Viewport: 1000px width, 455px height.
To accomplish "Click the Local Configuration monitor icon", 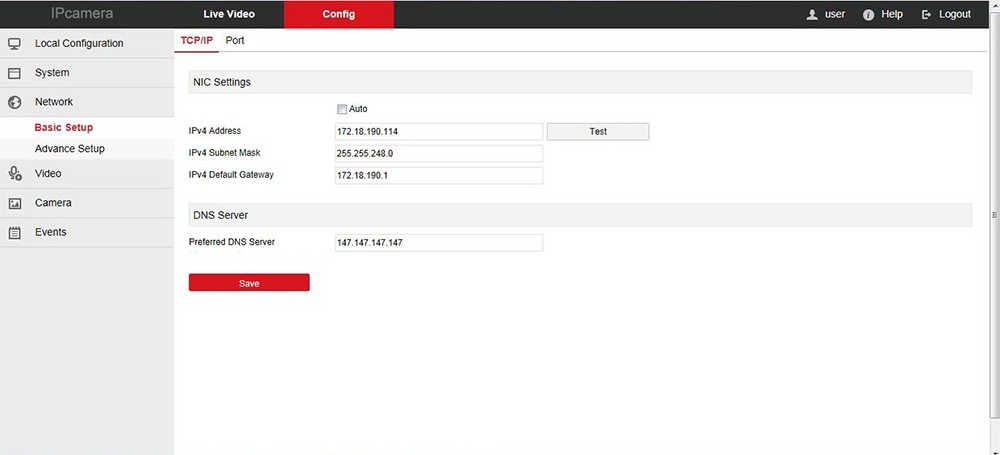I will [x=15, y=44].
